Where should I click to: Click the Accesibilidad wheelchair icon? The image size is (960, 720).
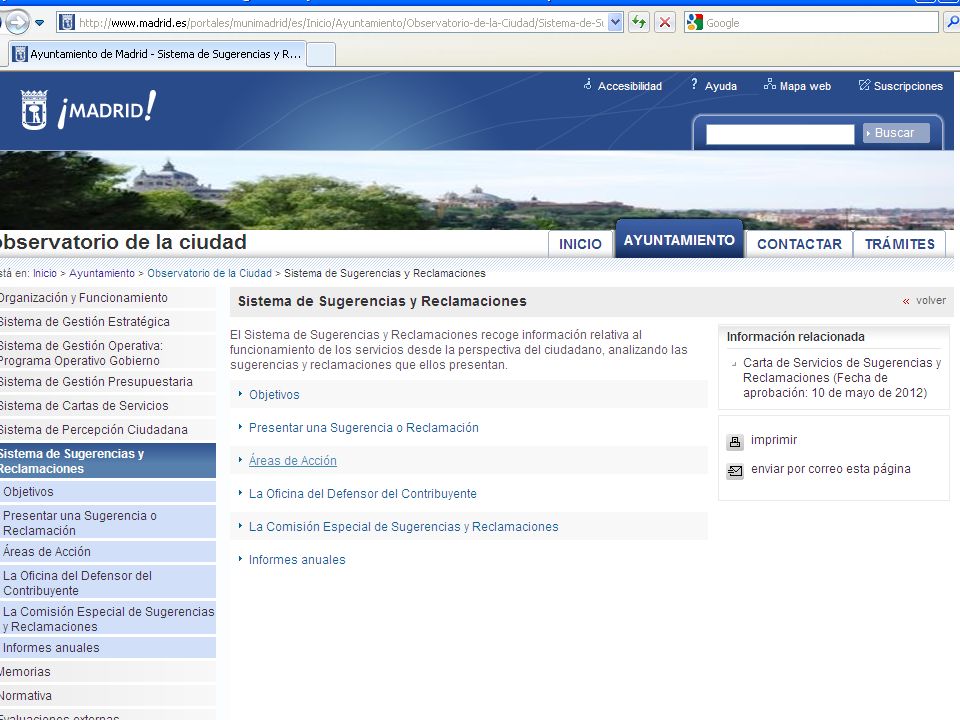(588, 84)
